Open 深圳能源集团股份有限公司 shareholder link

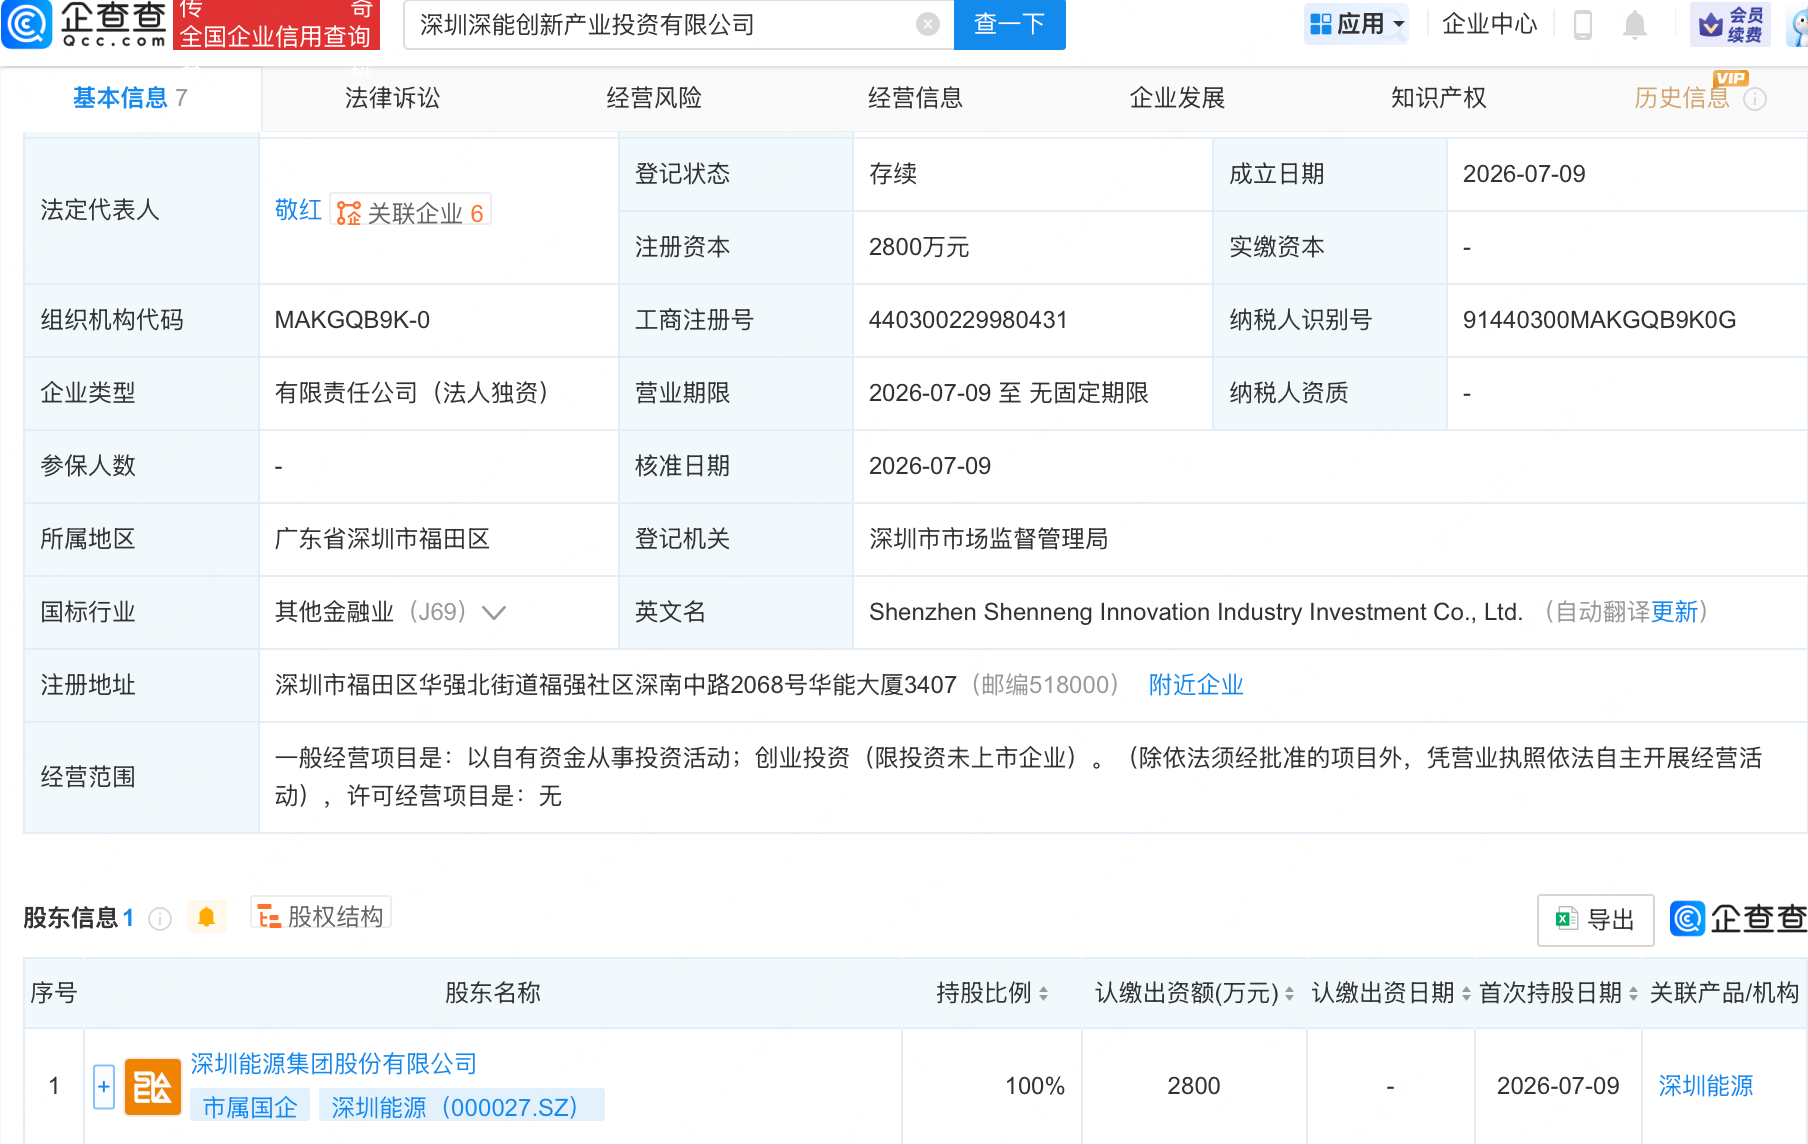point(334,1064)
